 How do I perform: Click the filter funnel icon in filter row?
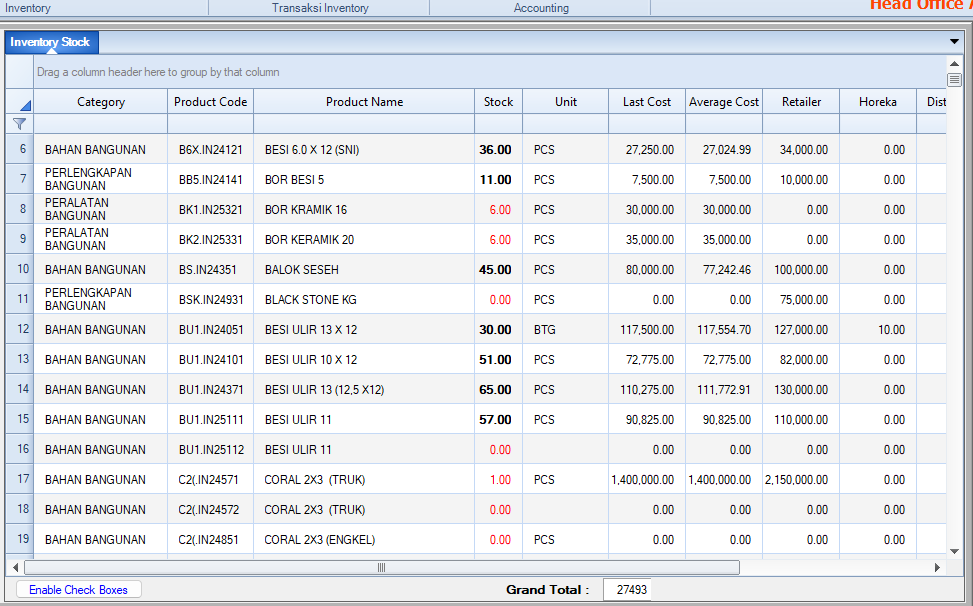[x=19, y=124]
